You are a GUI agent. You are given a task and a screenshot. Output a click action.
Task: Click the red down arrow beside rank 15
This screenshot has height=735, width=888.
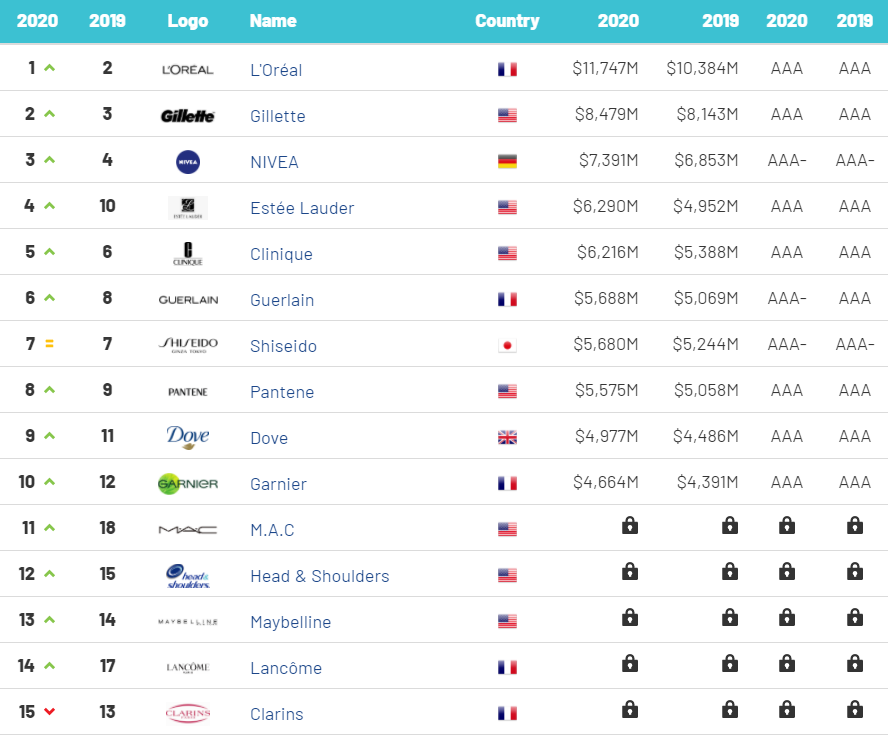coord(49,712)
